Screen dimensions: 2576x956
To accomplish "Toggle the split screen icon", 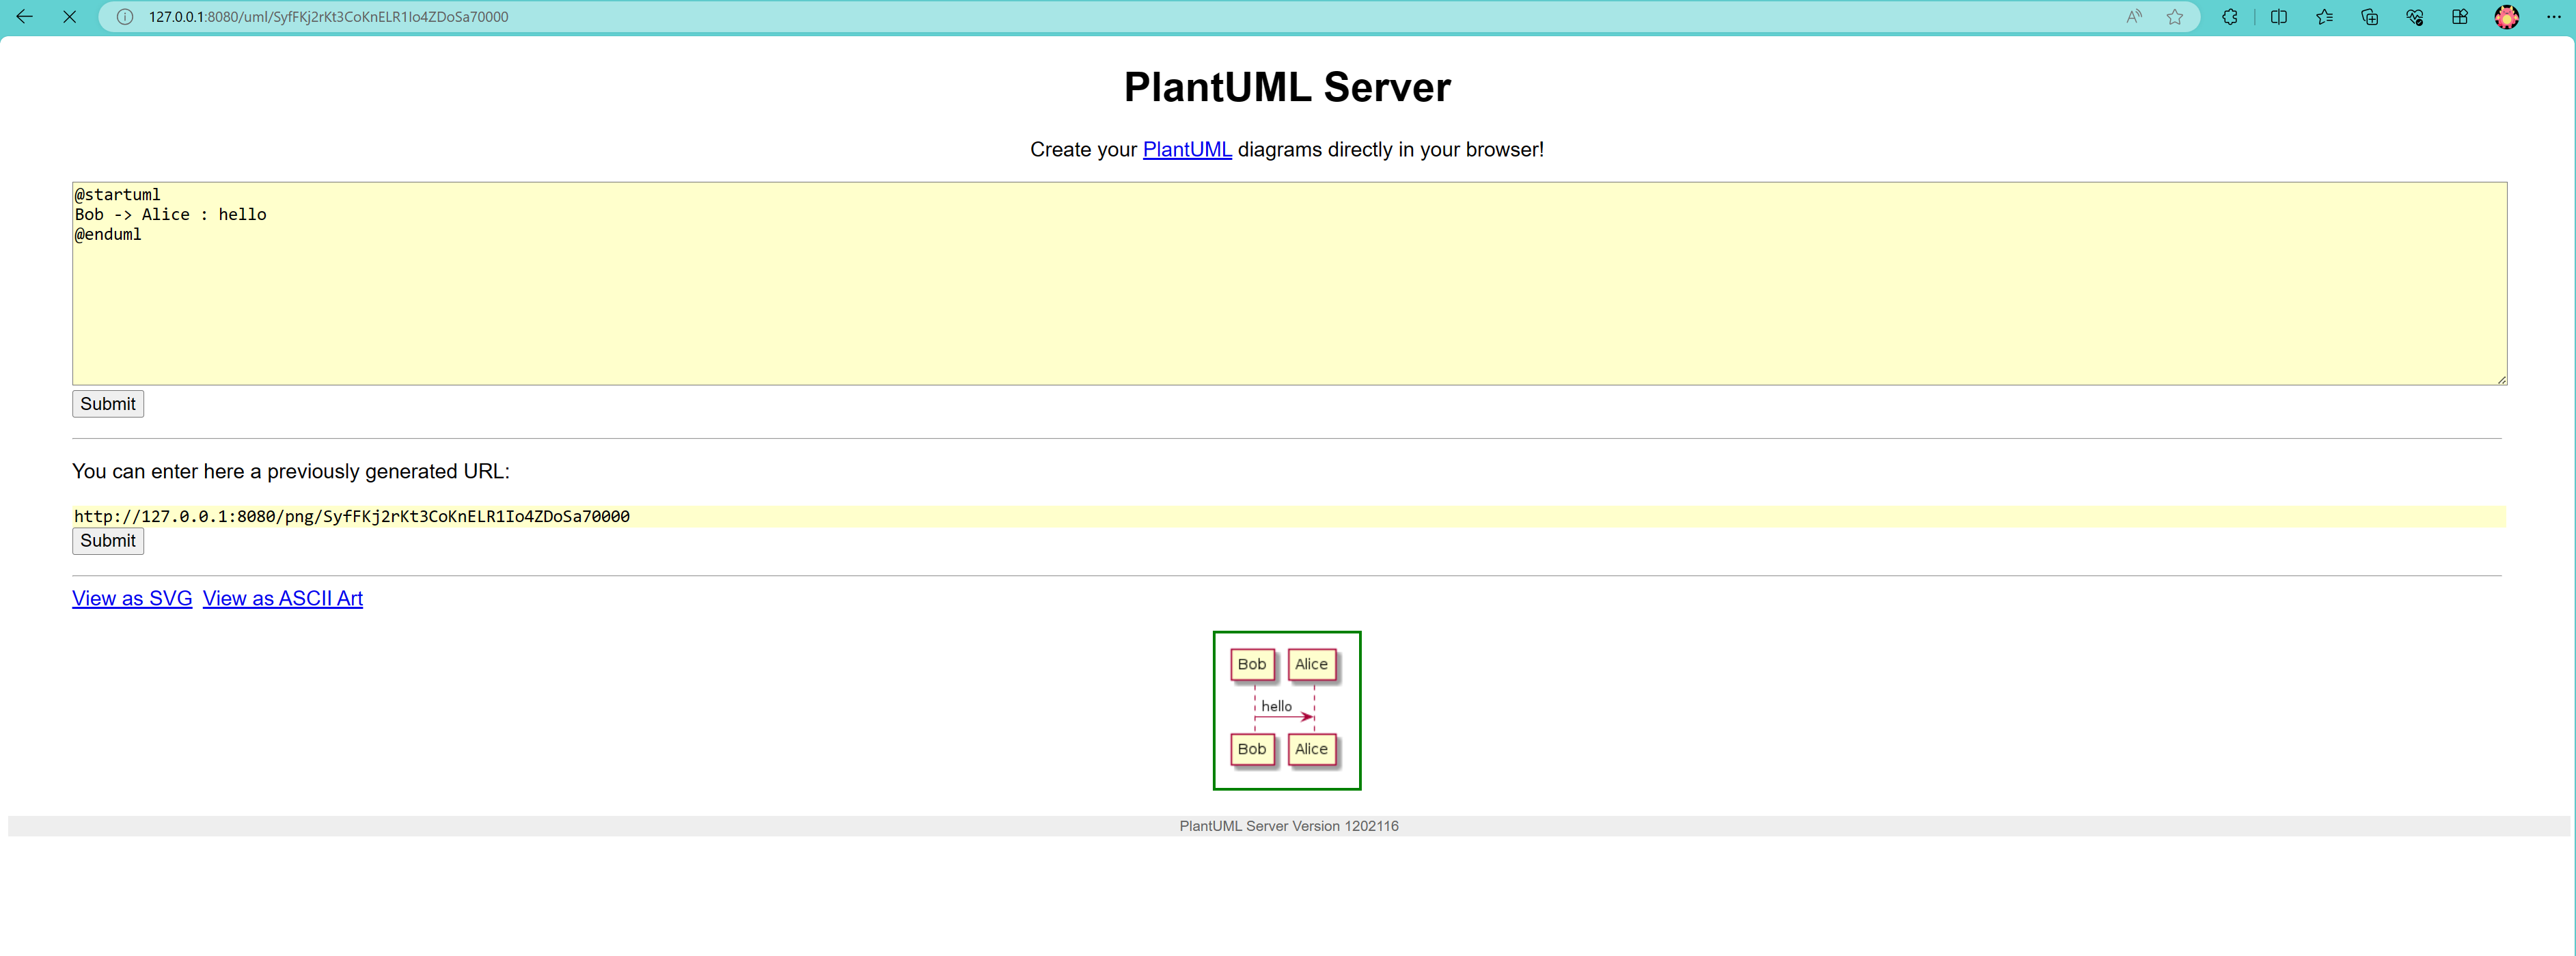I will (2279, 17).
